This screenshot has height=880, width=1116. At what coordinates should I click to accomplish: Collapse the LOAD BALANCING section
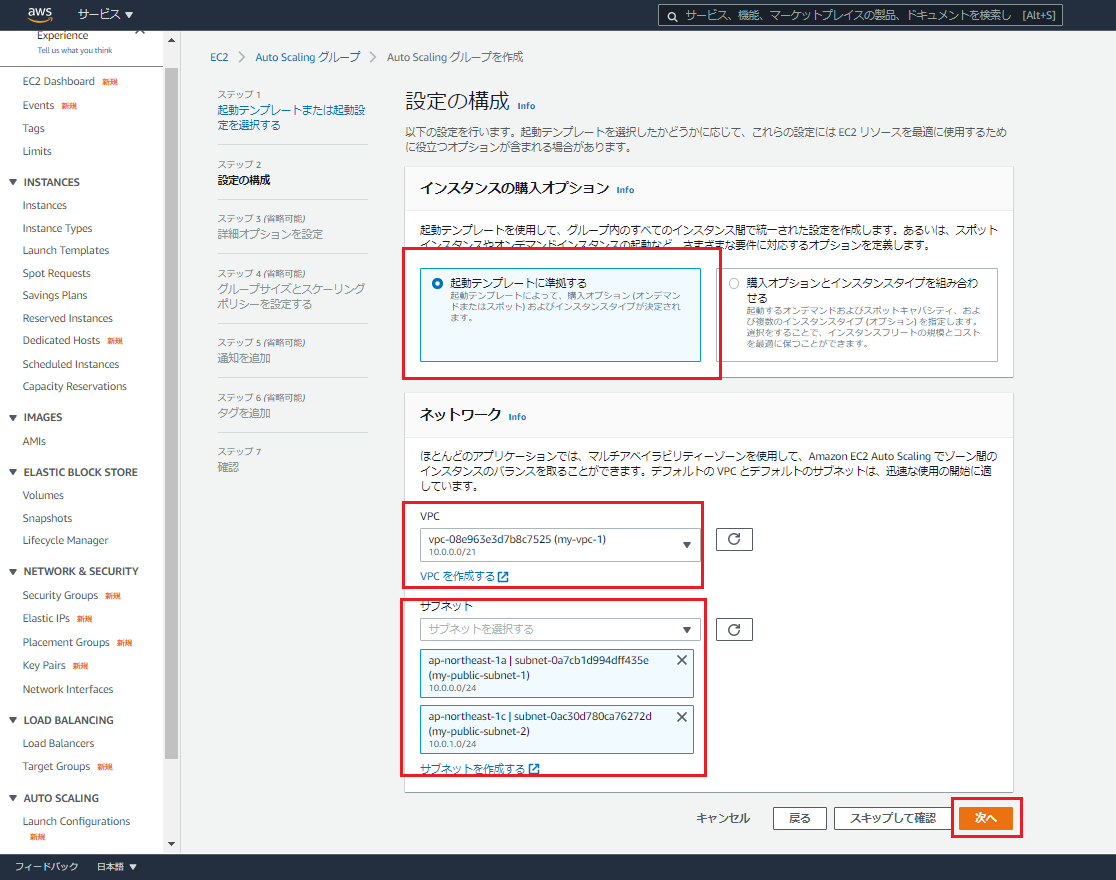click(13, 720)
